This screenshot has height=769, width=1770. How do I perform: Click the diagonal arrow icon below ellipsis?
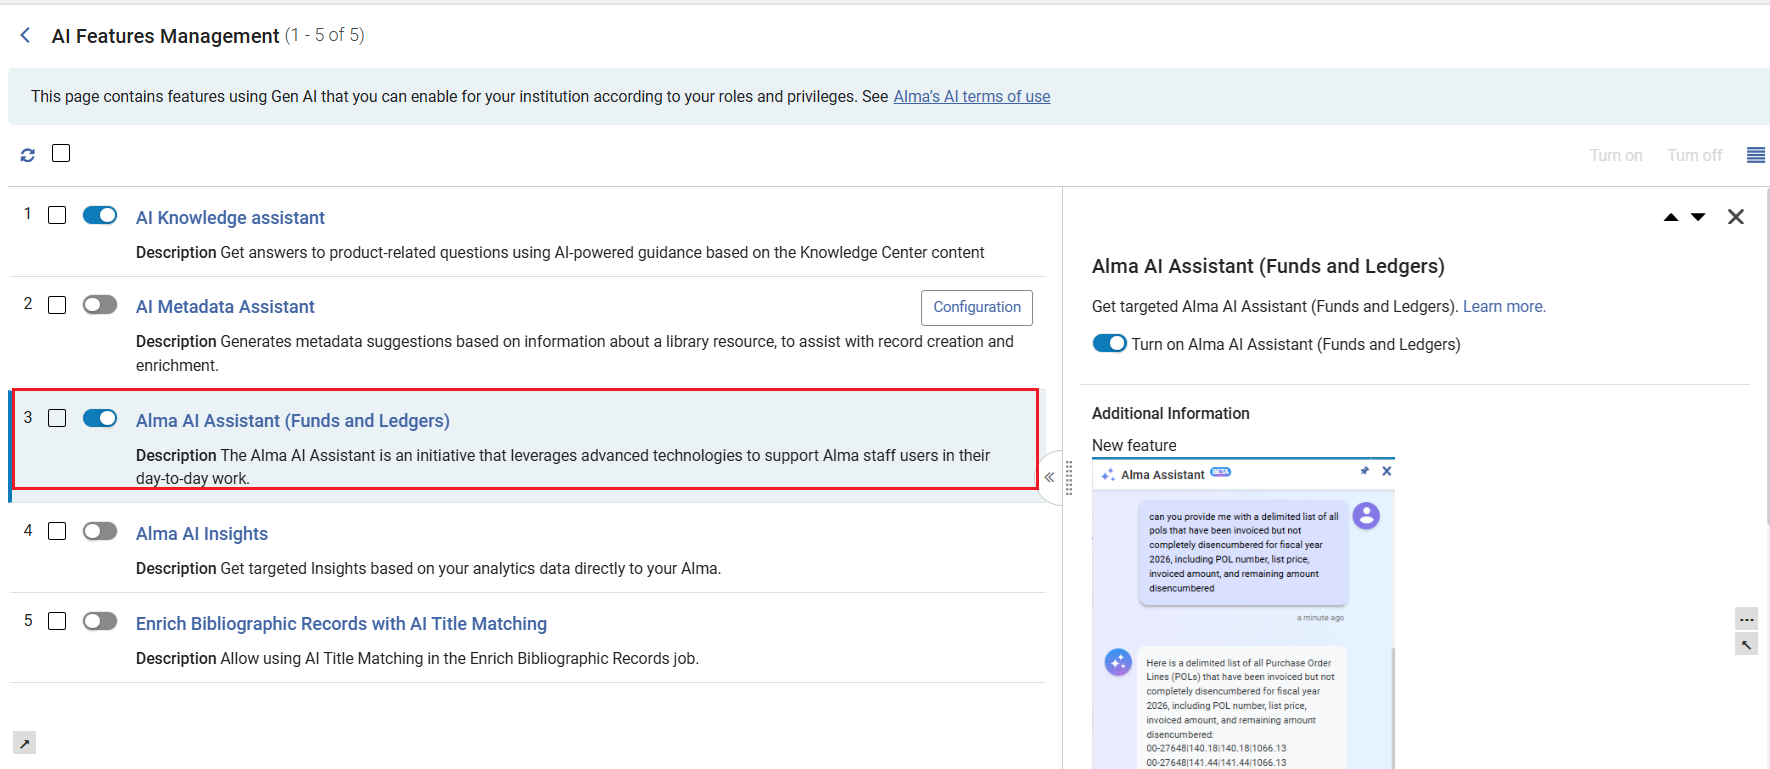point(1746,645)
